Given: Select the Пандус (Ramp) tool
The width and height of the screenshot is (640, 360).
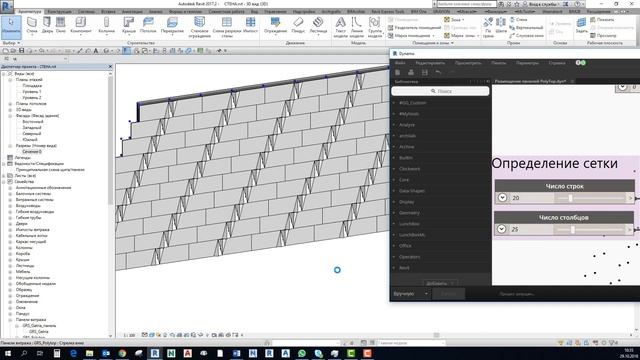Looking at the screenshot, I should point(298,25).
